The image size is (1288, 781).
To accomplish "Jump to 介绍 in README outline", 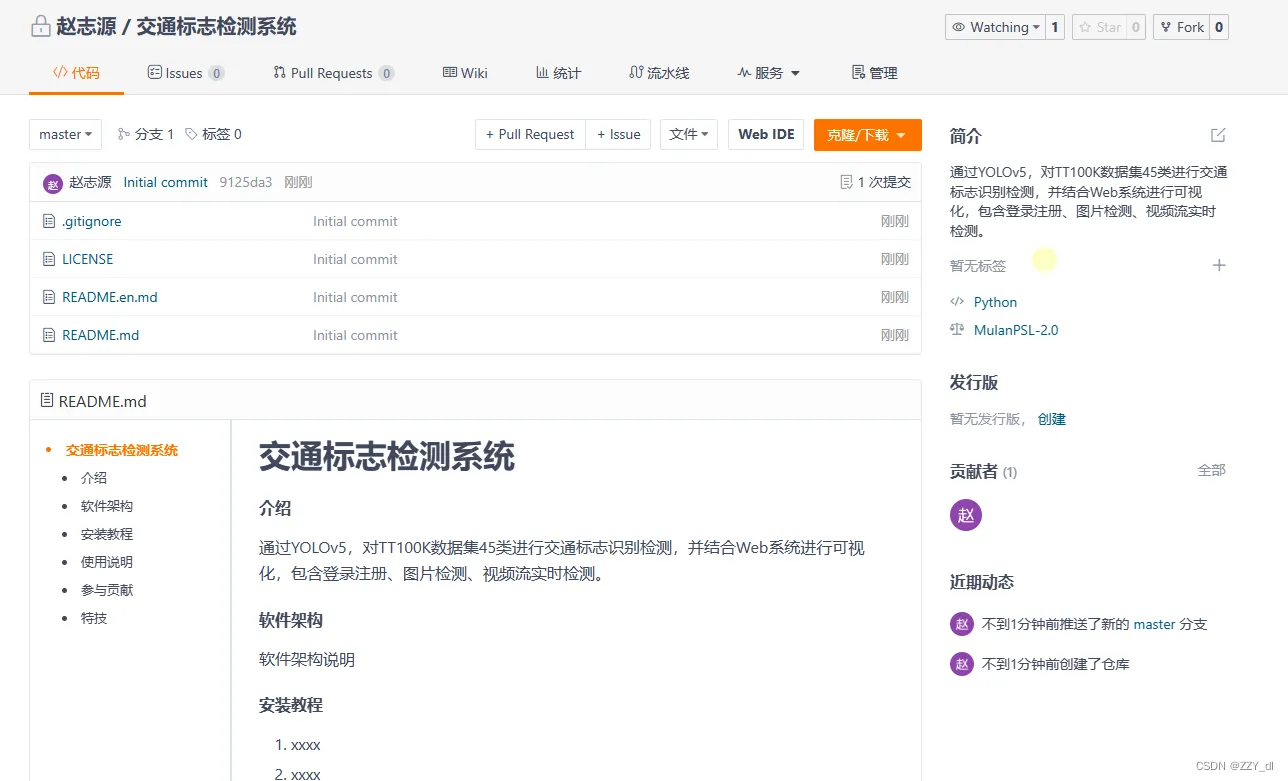I will 94,478.
